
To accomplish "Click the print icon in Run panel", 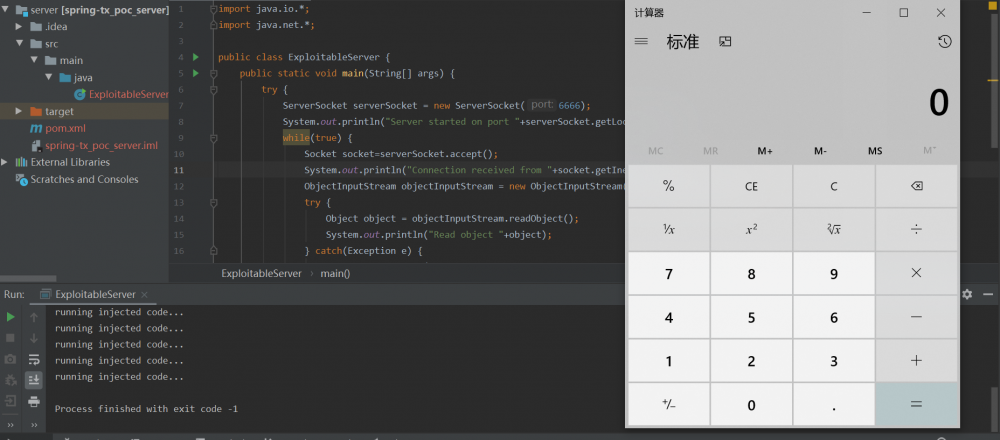I will tap(34, 401).
